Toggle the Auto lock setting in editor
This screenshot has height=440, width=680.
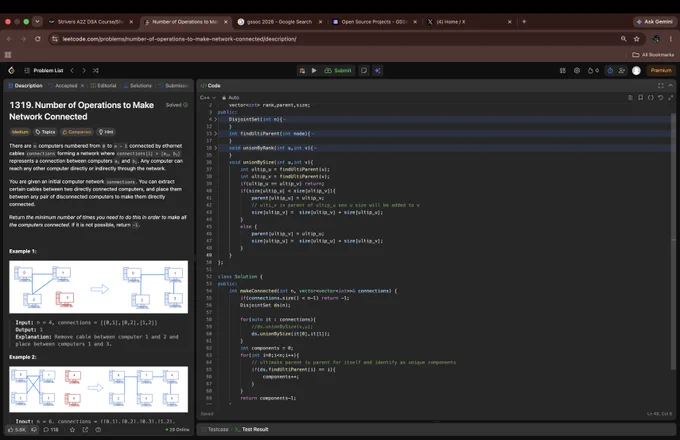pyautogui.click(x=231, y=98)
